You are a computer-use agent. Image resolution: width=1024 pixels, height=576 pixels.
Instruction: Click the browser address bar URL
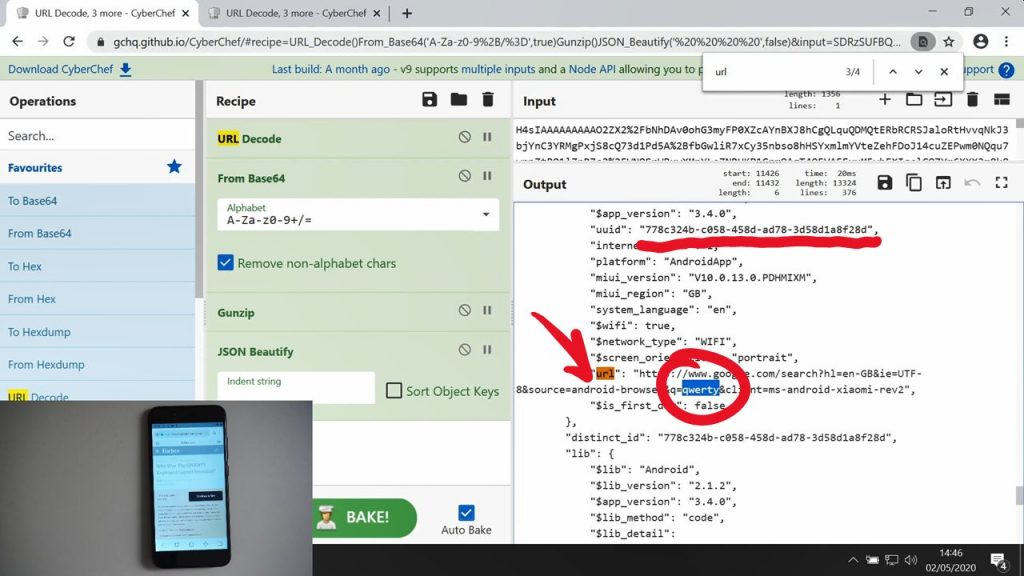click(506, 42)
